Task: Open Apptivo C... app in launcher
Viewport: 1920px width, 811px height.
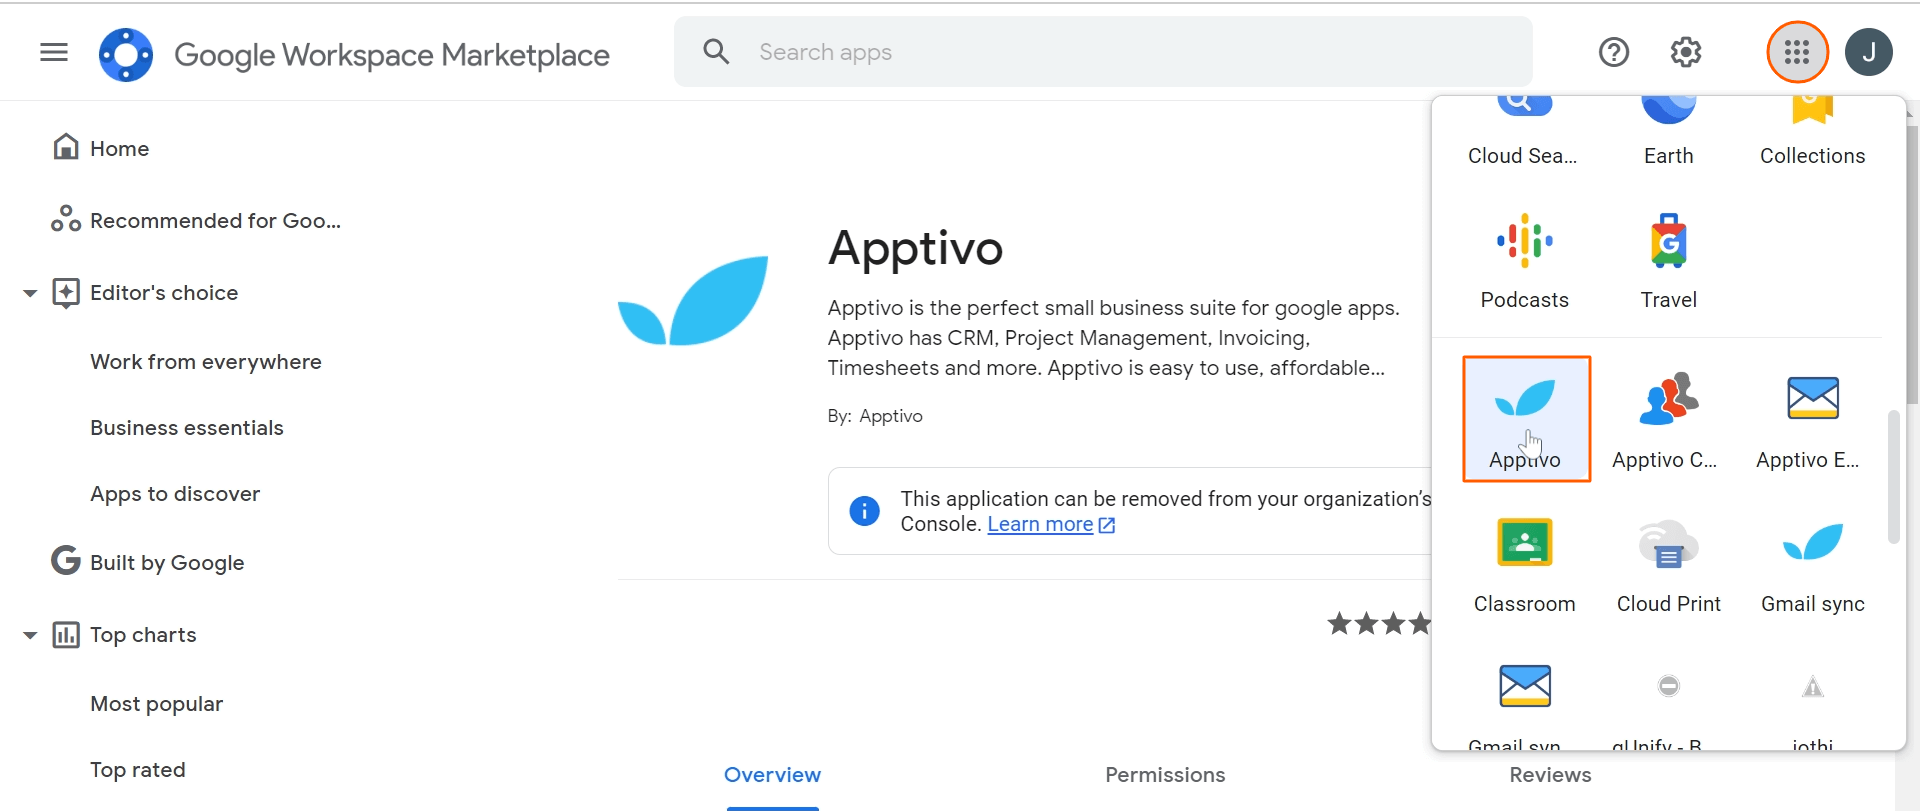Action: [x=1668, y=419]
